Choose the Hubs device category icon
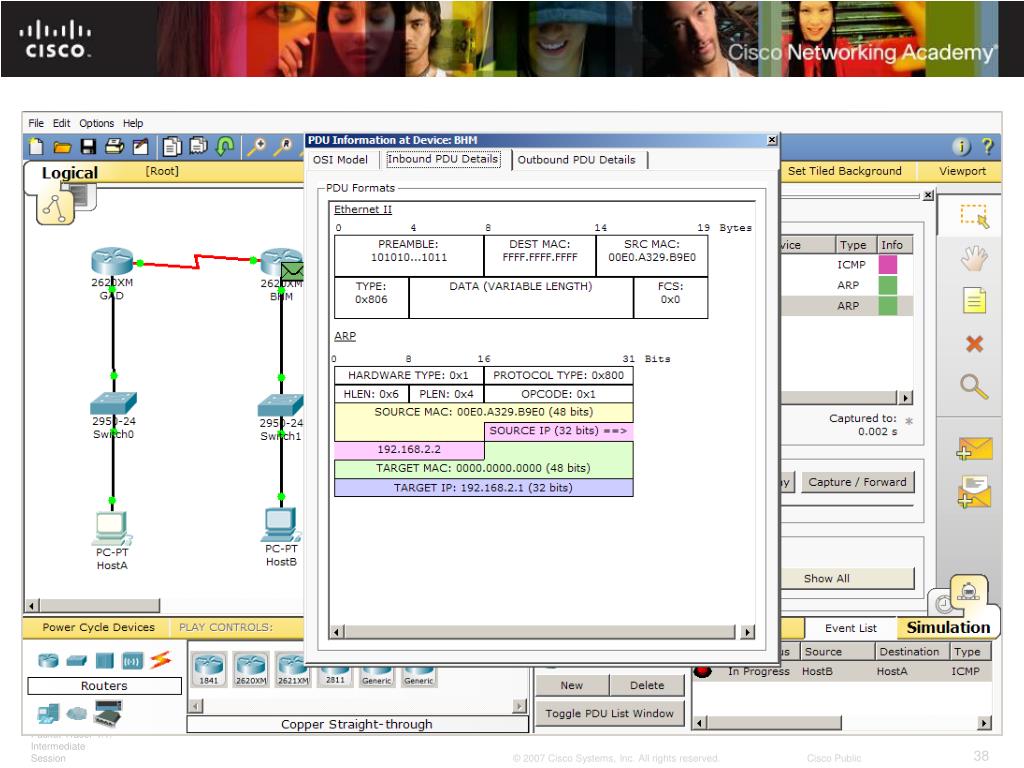1024x768 pixels. point(104,661)
